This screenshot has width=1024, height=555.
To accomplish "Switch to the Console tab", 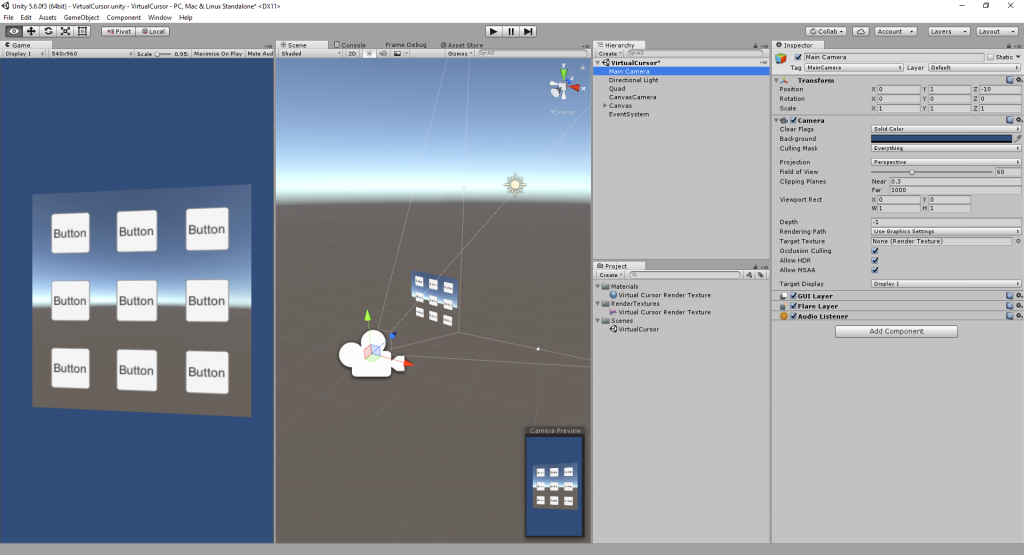I will pos(353,45).
